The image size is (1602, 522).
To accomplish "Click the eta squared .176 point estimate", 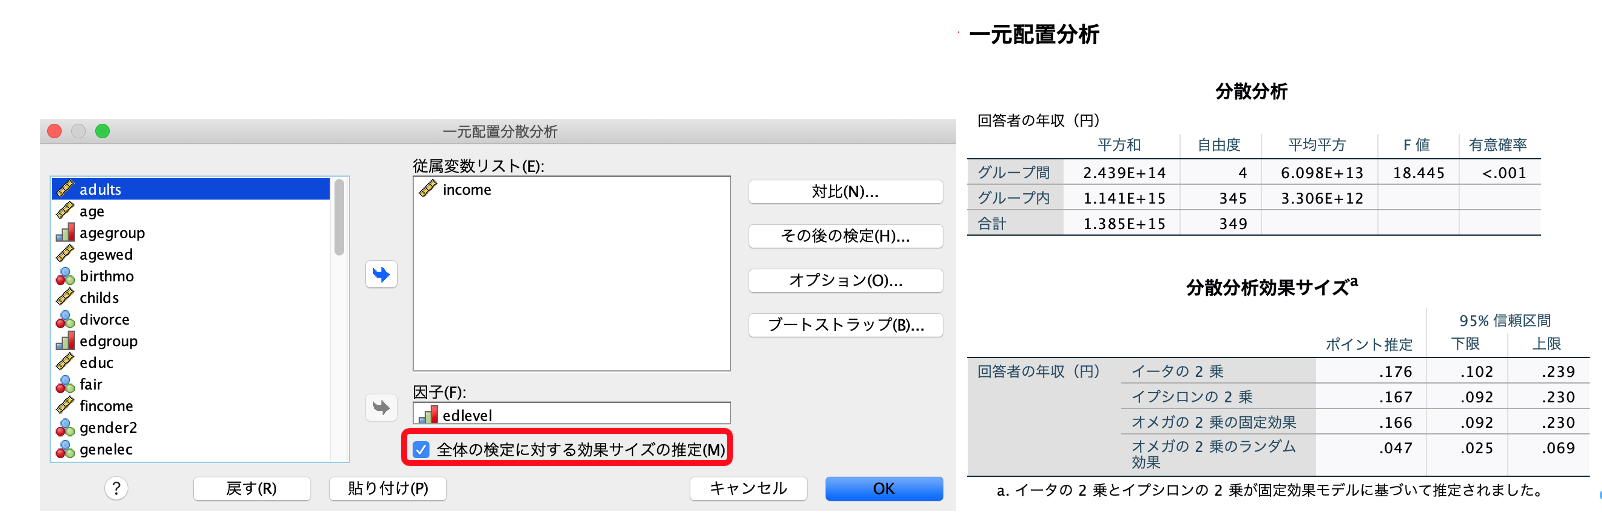I will (1396, 371).
